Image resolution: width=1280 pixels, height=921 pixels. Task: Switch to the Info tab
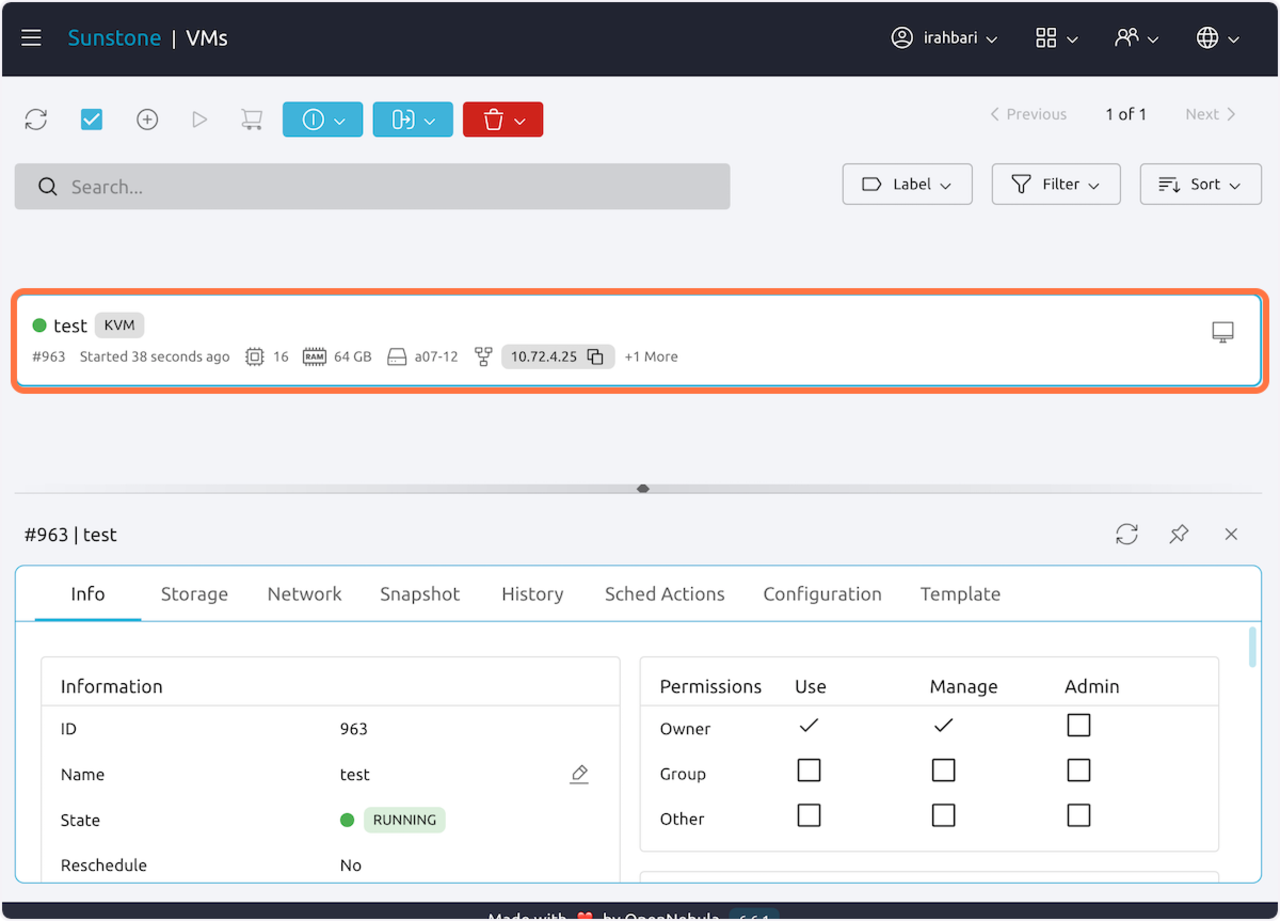[x=88, y=594]
